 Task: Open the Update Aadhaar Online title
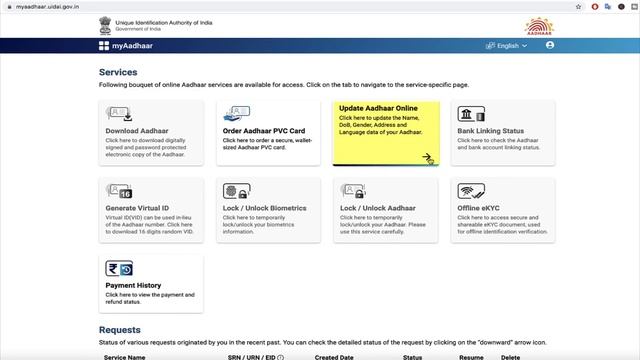tap(378, 108)
